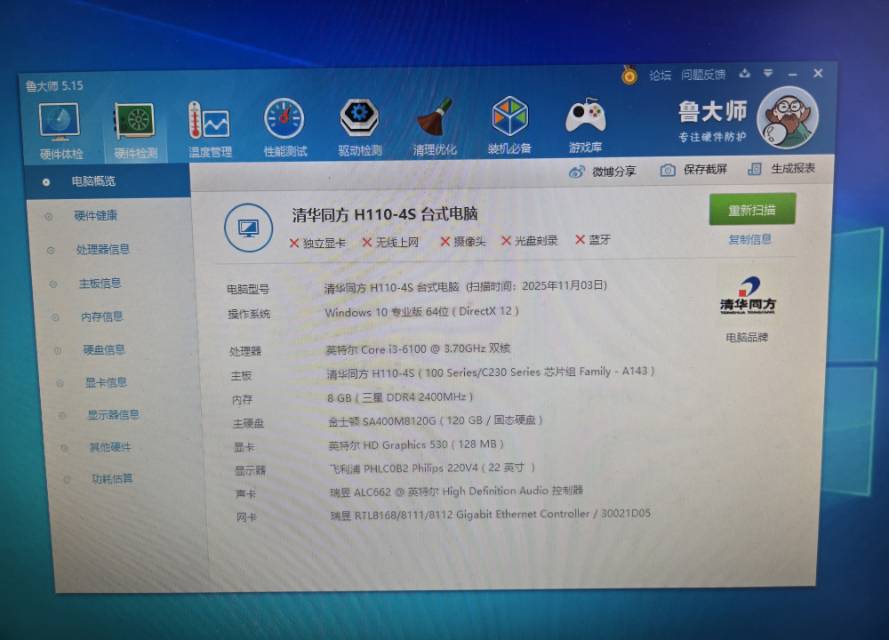Open 清理优化 broom icon
The image size is (889, 640).
pos(434,118)
